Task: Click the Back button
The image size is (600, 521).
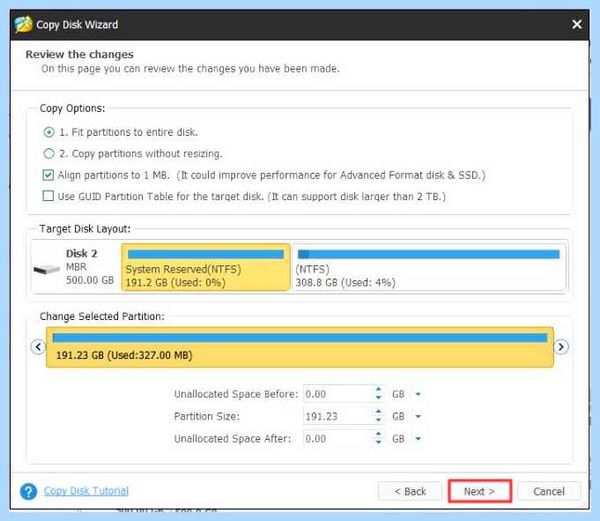Action: click(x=410, y=492)
